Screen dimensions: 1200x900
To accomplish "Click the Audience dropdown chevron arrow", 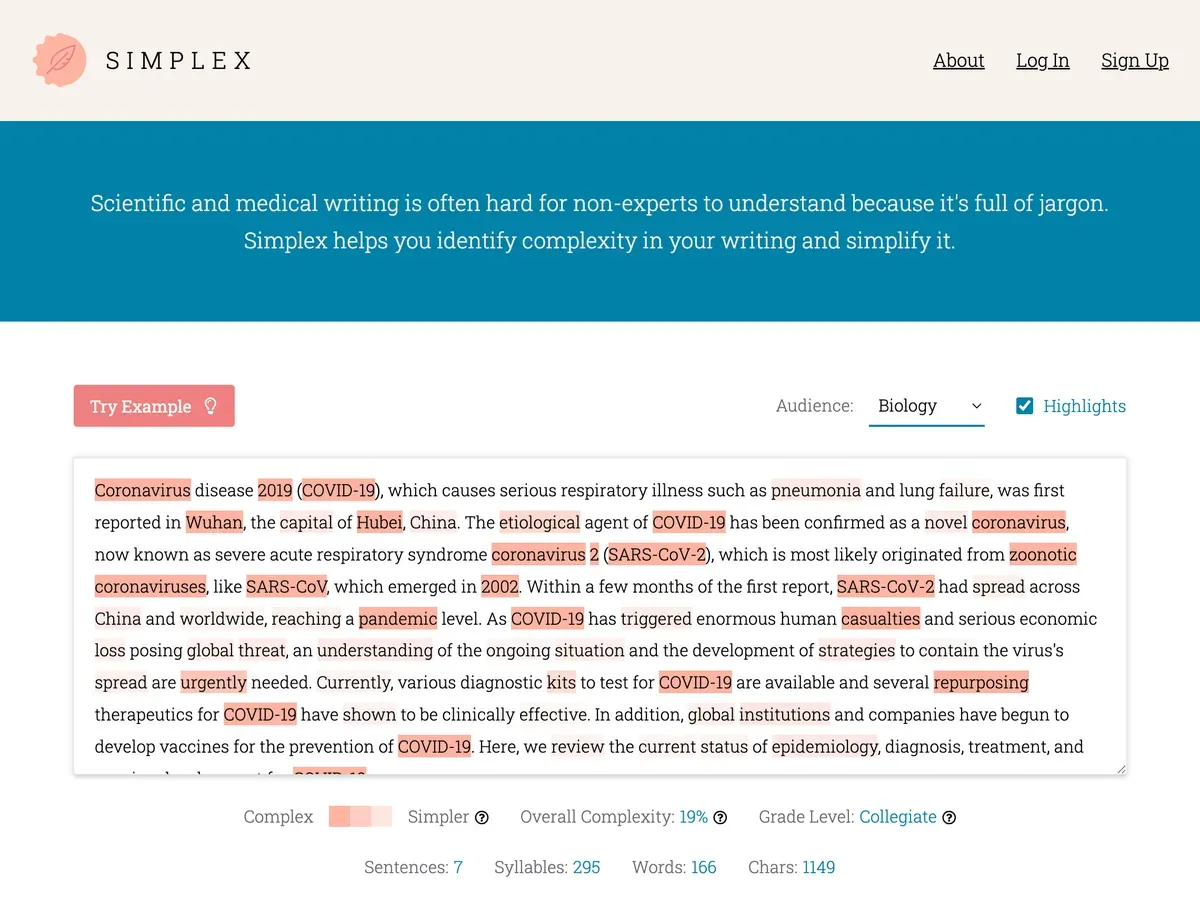I will (977, 406).
